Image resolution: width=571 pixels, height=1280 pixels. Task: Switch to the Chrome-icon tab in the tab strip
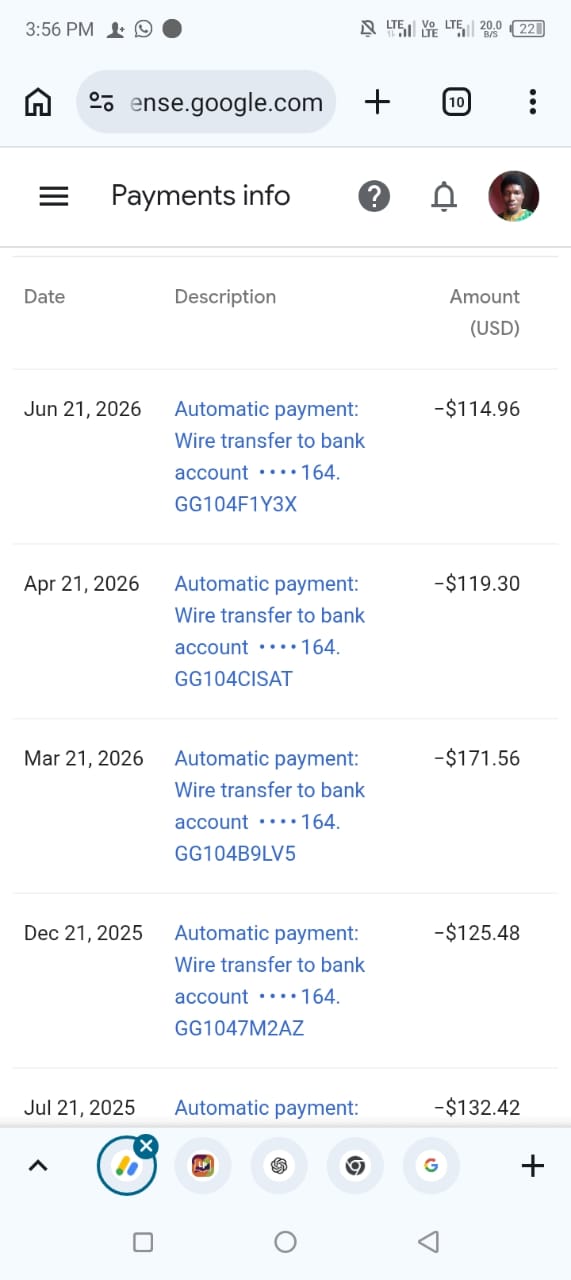[x=355, y=1166]
